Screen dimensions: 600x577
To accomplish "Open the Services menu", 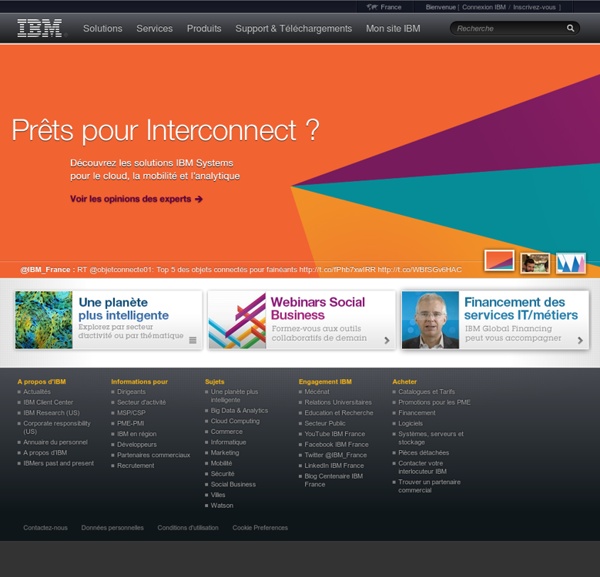I will coord(155,29).
